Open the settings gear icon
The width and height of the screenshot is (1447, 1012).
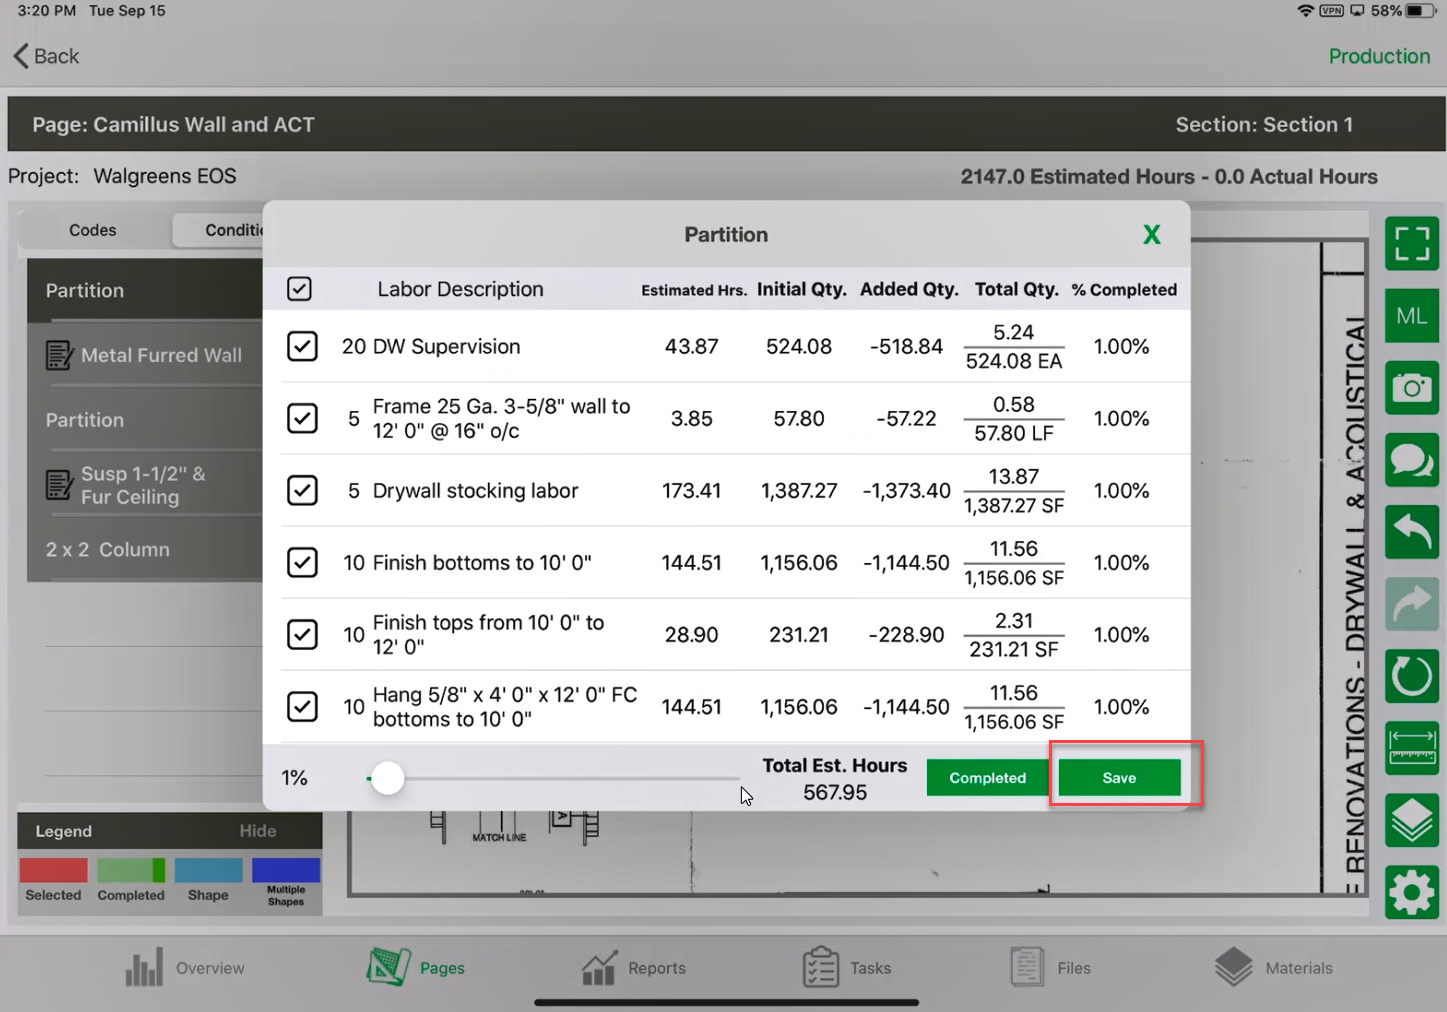[x=1411, y=892]
